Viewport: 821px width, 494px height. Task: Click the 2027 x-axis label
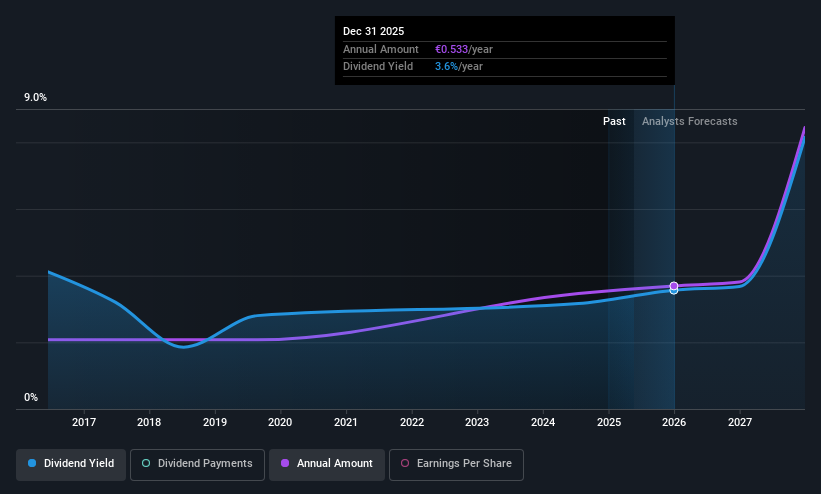coord(740,422)
